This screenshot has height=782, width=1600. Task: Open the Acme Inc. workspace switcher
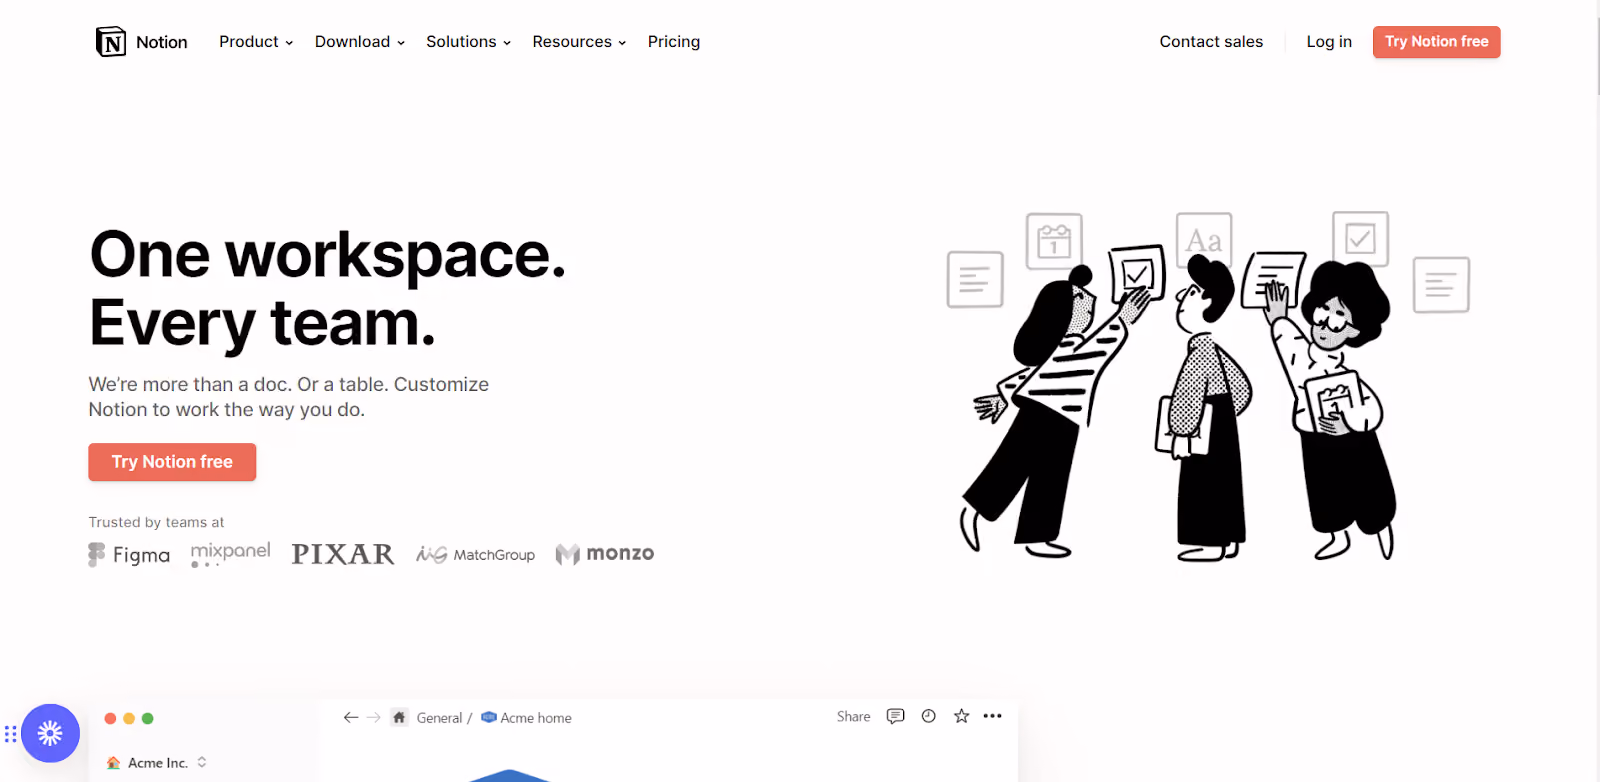(x=157, y=762)
